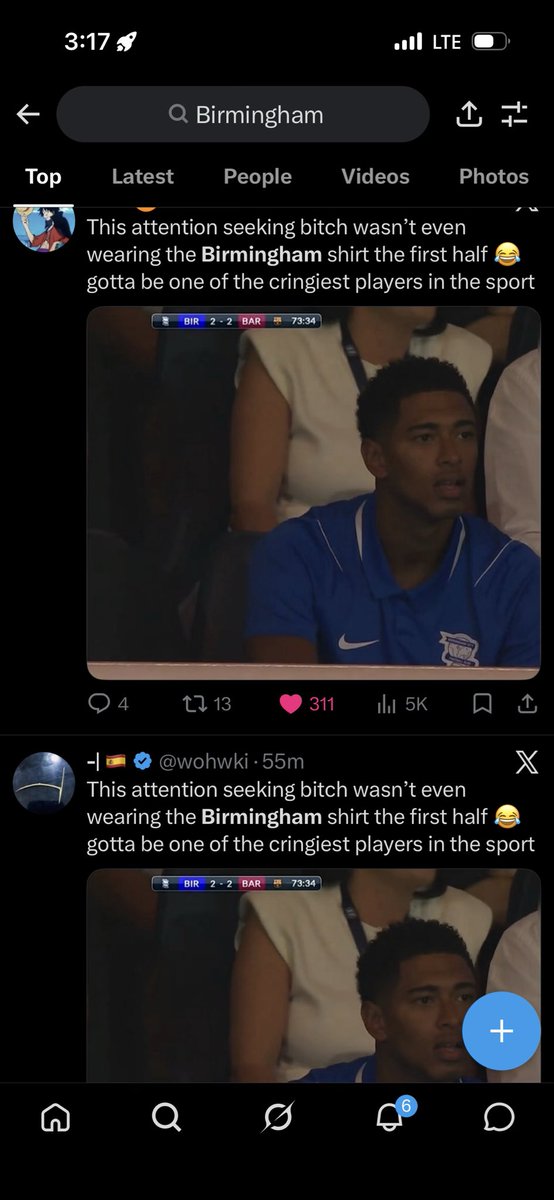Viewport: 554px width, 1200px height.
Task: Repost the tweet with 13 reposts
Action: [x=207, y=704]
